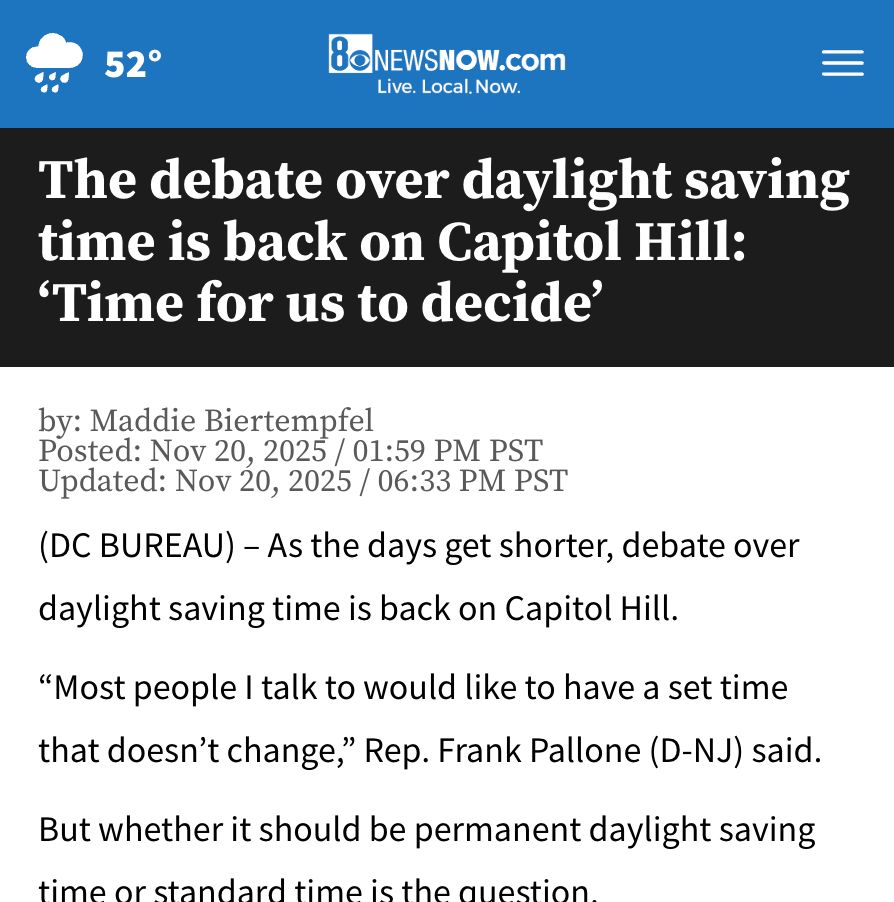This screenshot has width=894, height=902.
Task: Open the weather forecast from the temperature widget
Action: click(132, 63)
